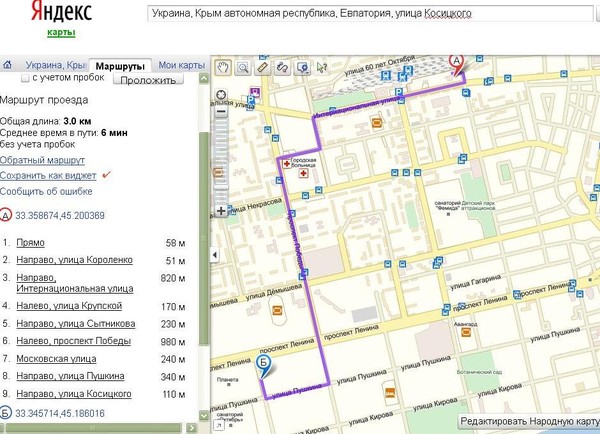Click route start marker A on map

[456, 64]
